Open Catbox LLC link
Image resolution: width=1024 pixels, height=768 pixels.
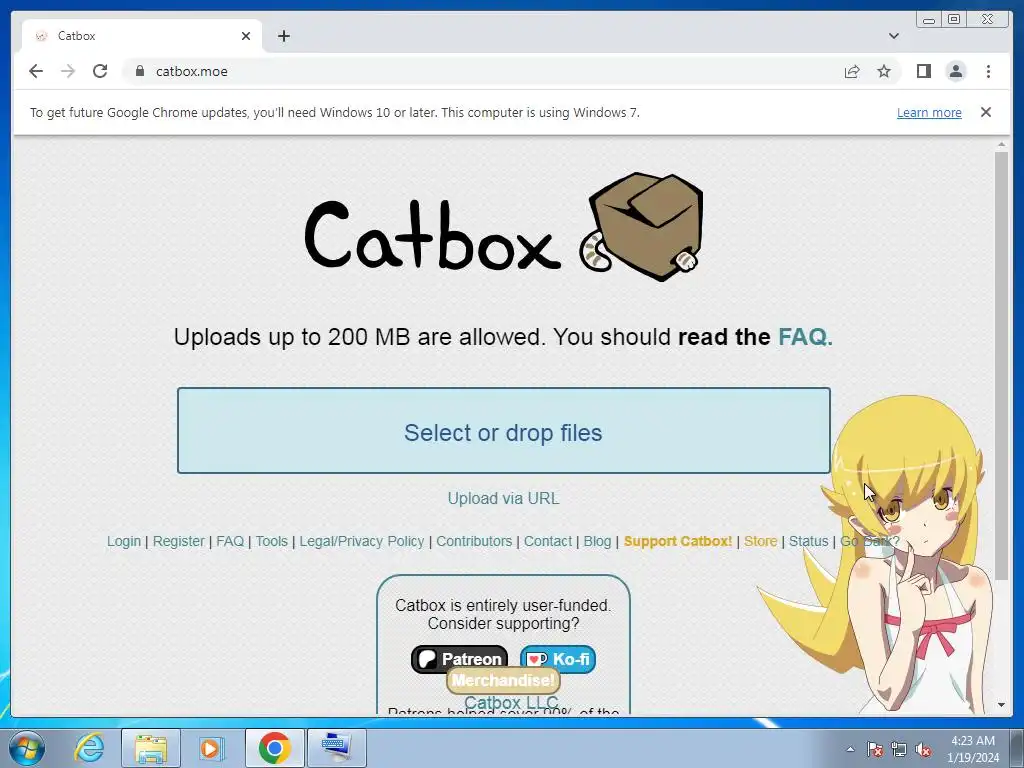coord(511,703)
